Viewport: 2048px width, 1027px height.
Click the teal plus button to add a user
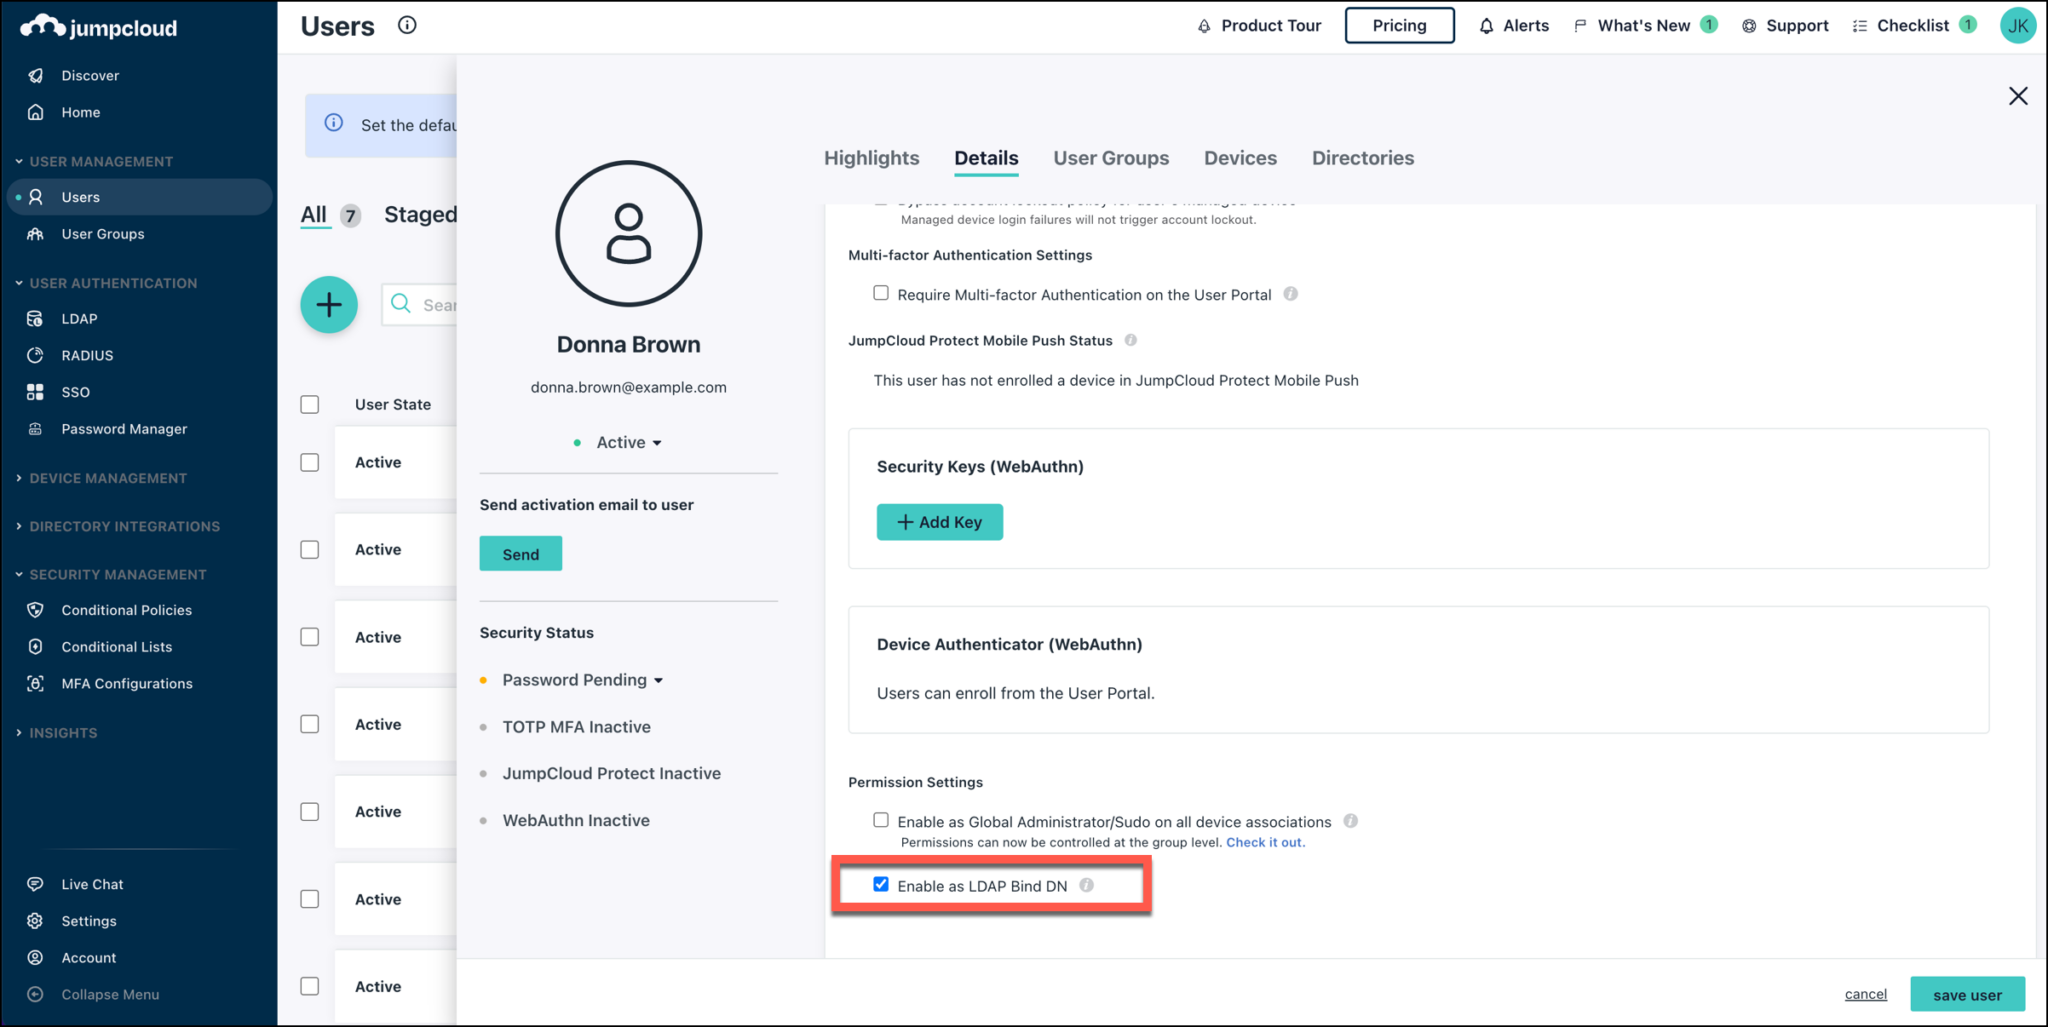coord(329,304)
